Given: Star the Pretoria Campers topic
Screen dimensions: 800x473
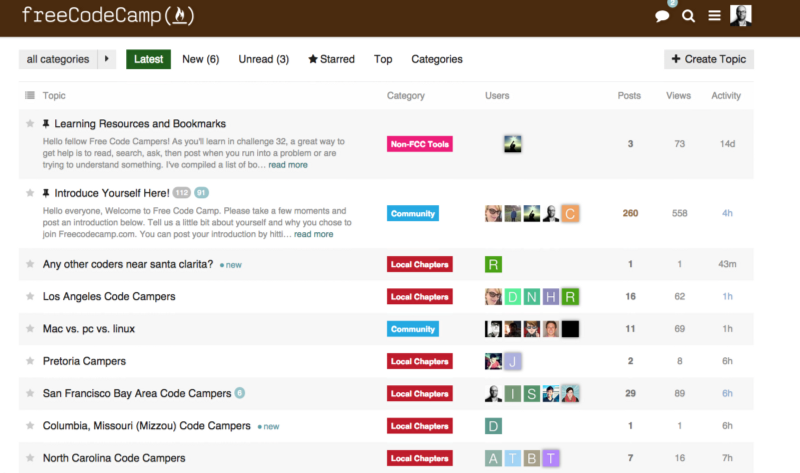Looking at the screenshot, I should (30, 361).
